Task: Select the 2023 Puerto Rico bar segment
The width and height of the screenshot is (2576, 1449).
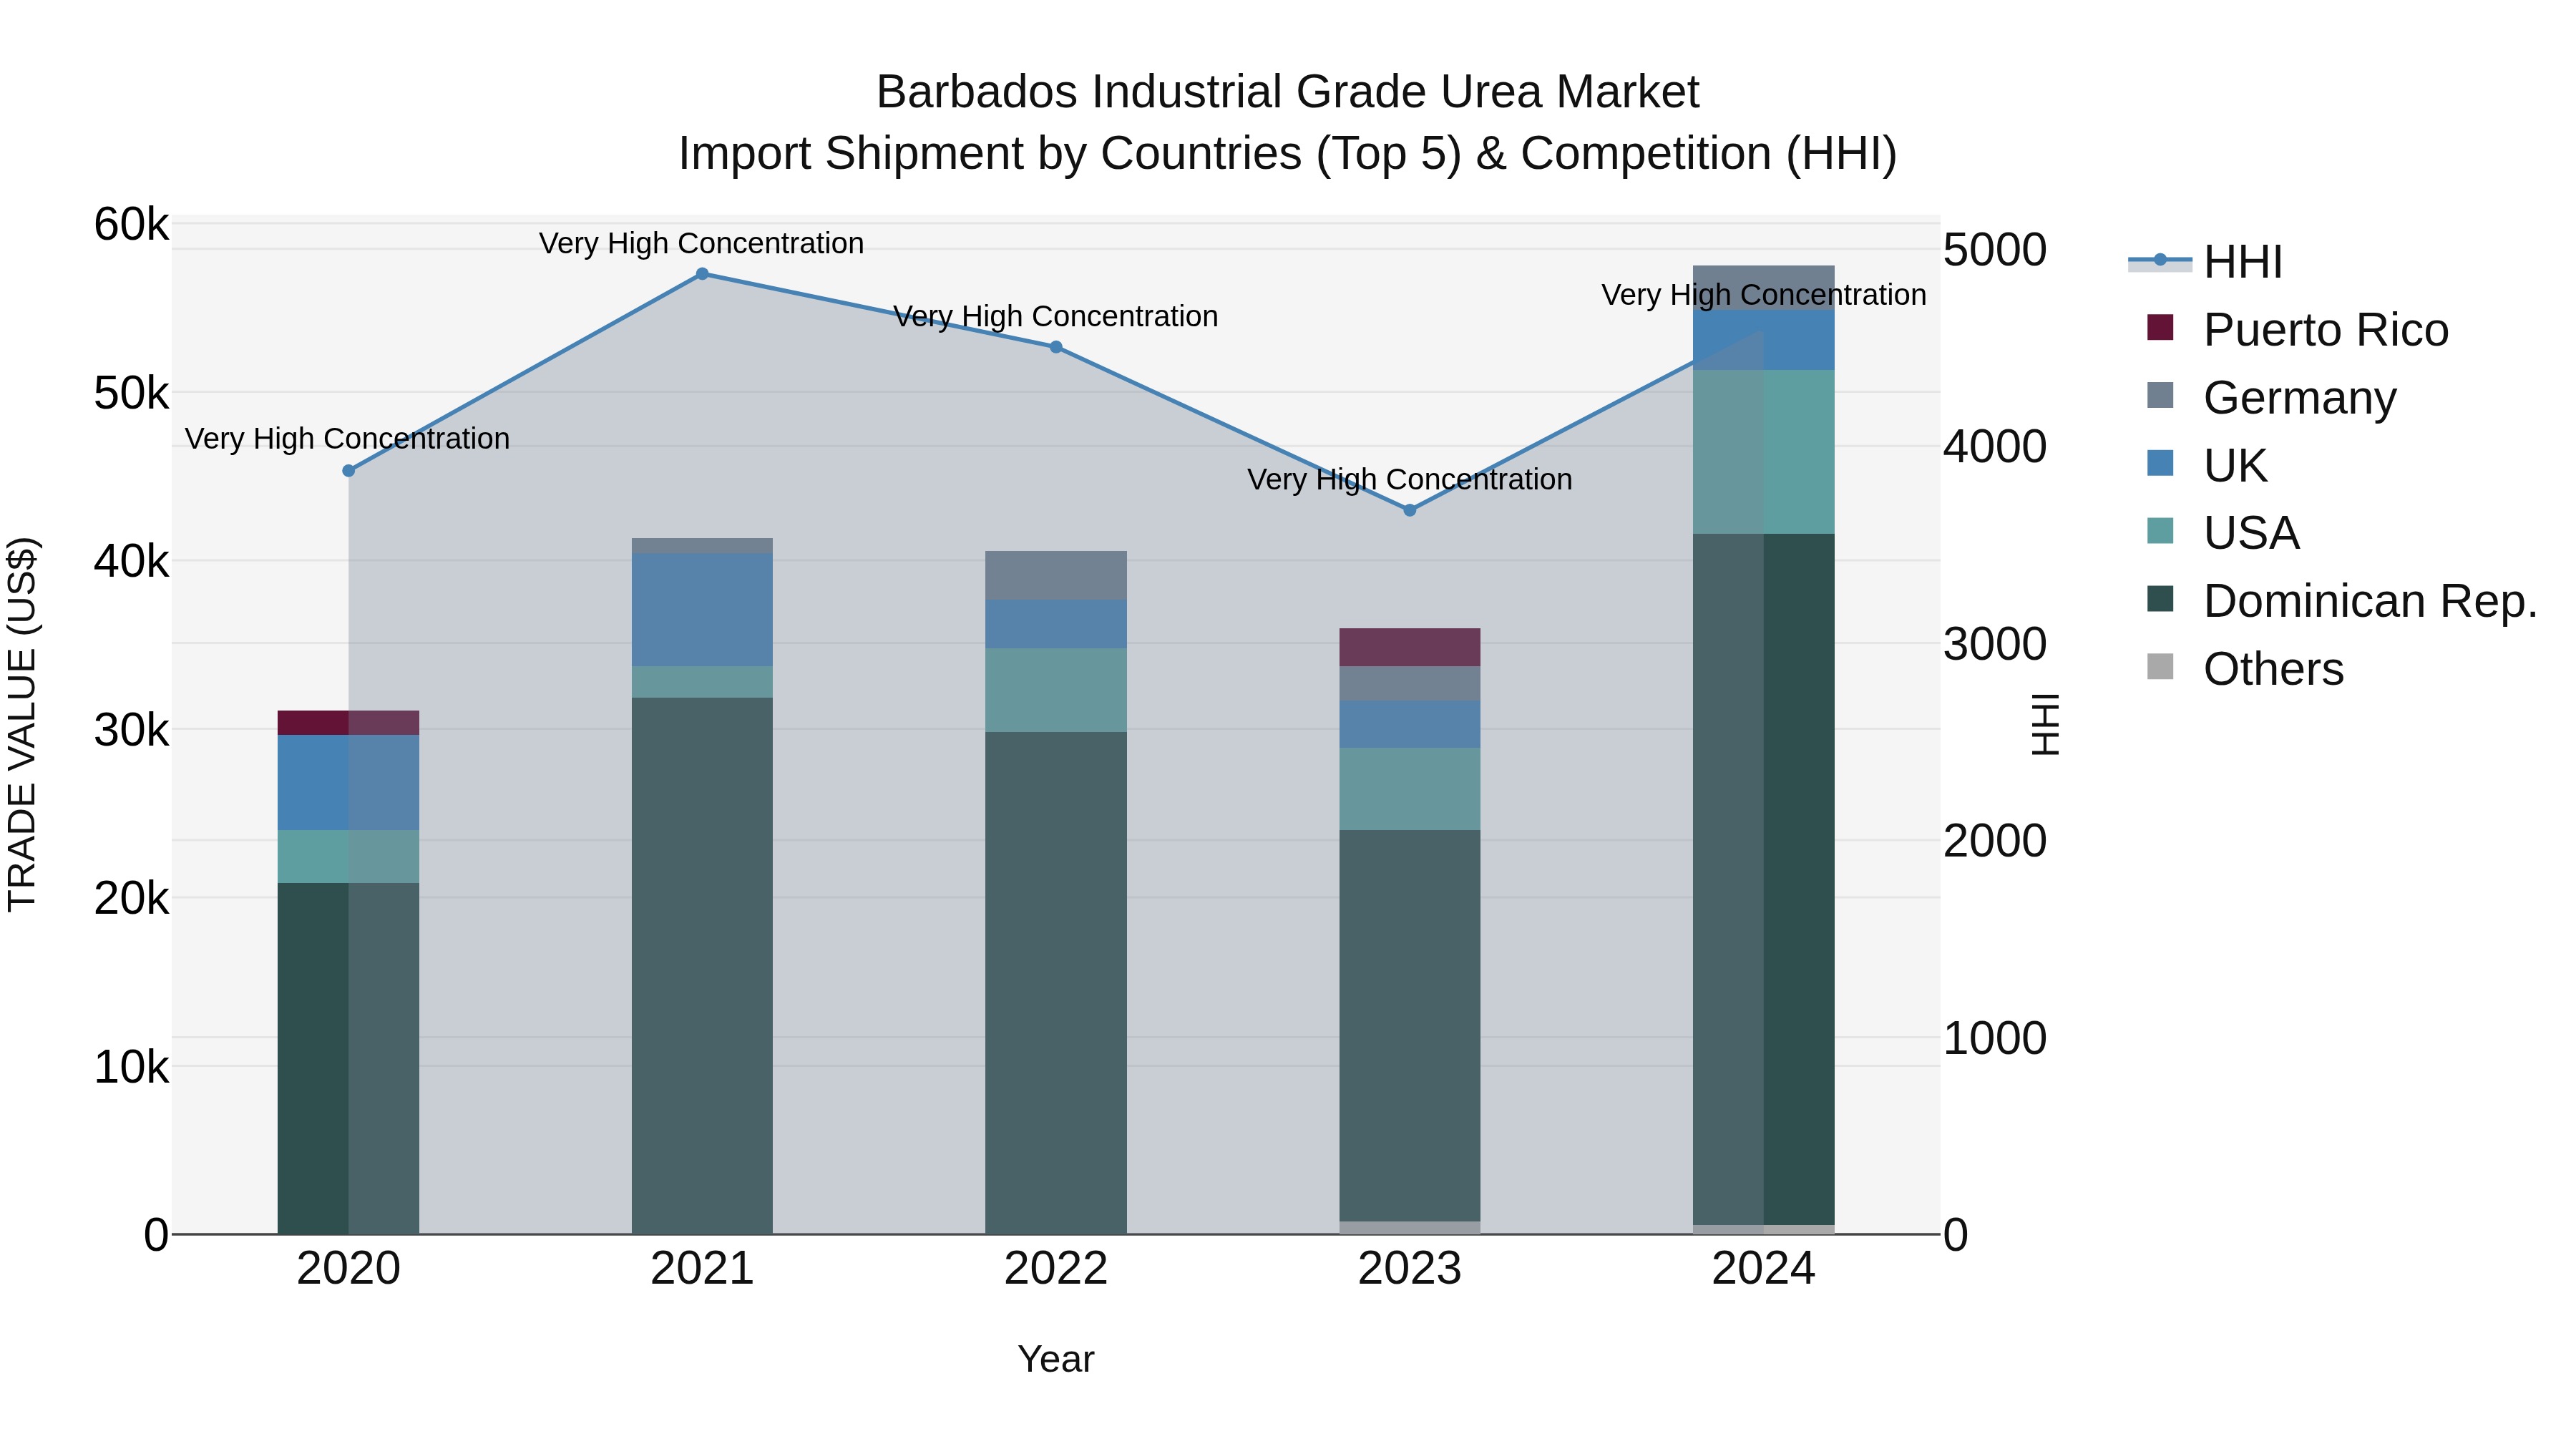Action: coord(1410,647)
